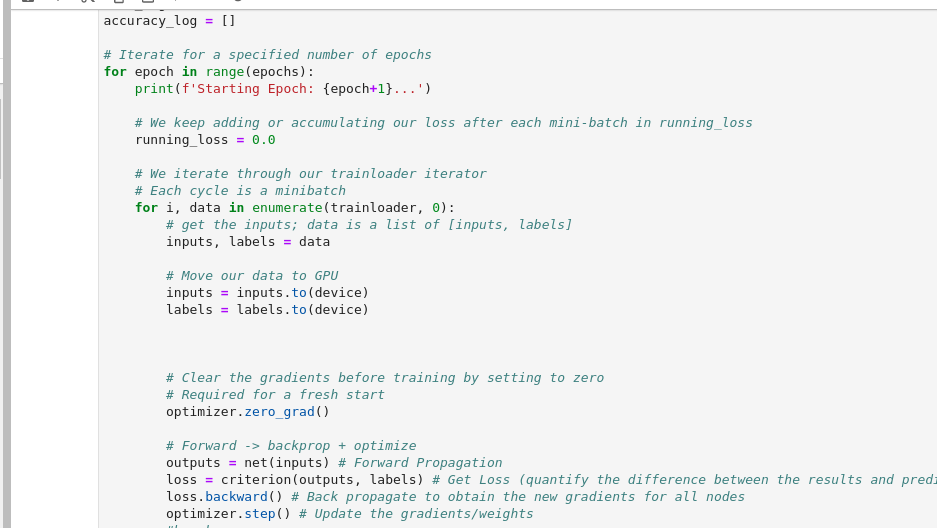Click the 'Forward -> backprop + optimize' comment

point(291,446)
